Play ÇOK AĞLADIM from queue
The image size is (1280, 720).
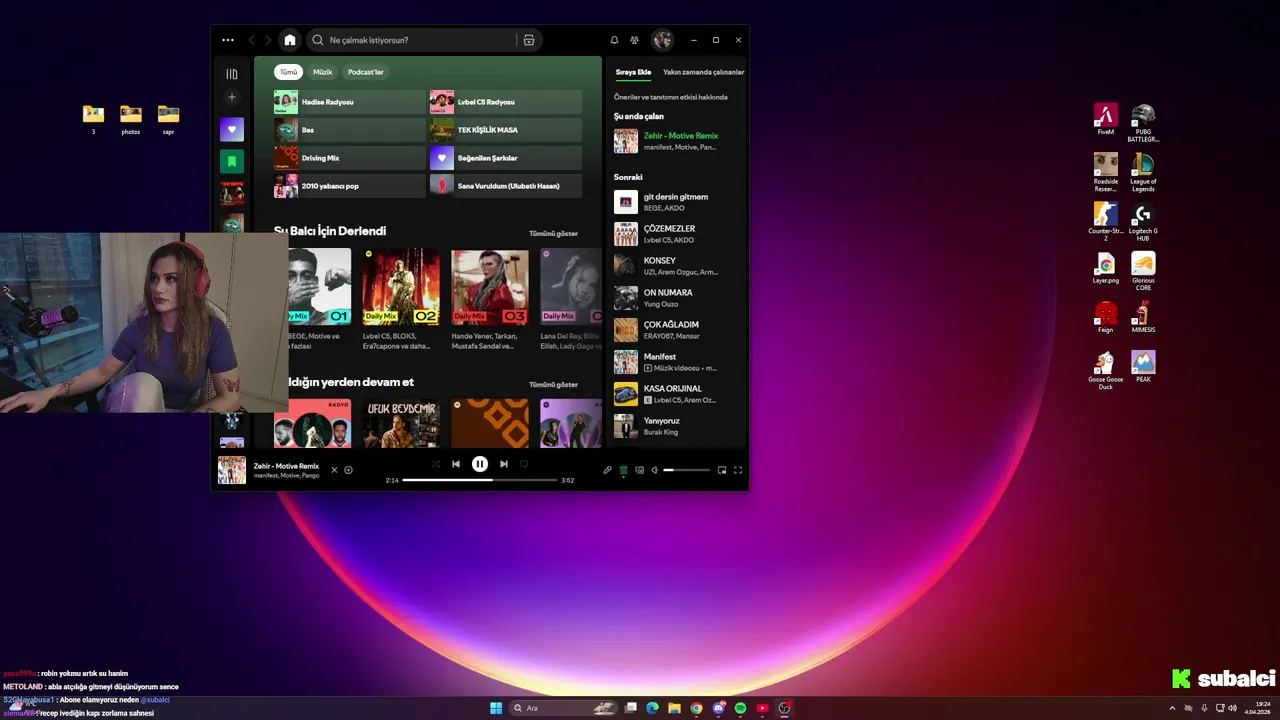click(x=676, y=330)
